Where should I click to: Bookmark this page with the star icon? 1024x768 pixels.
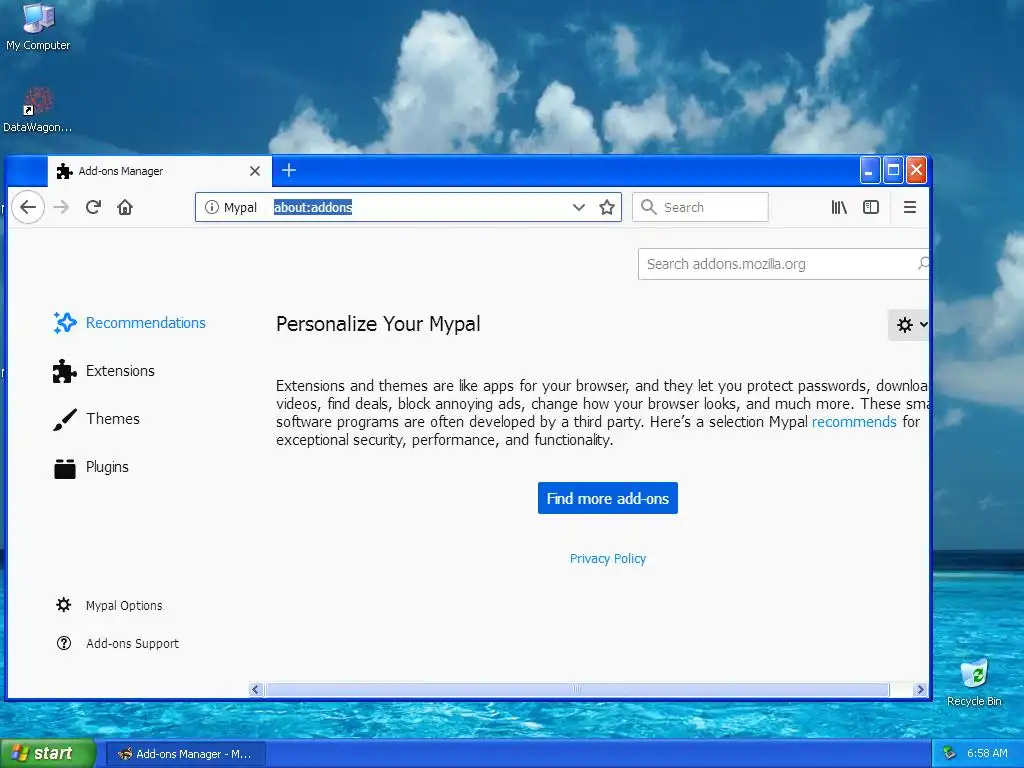pyautogui.click(x=607, y=207)
